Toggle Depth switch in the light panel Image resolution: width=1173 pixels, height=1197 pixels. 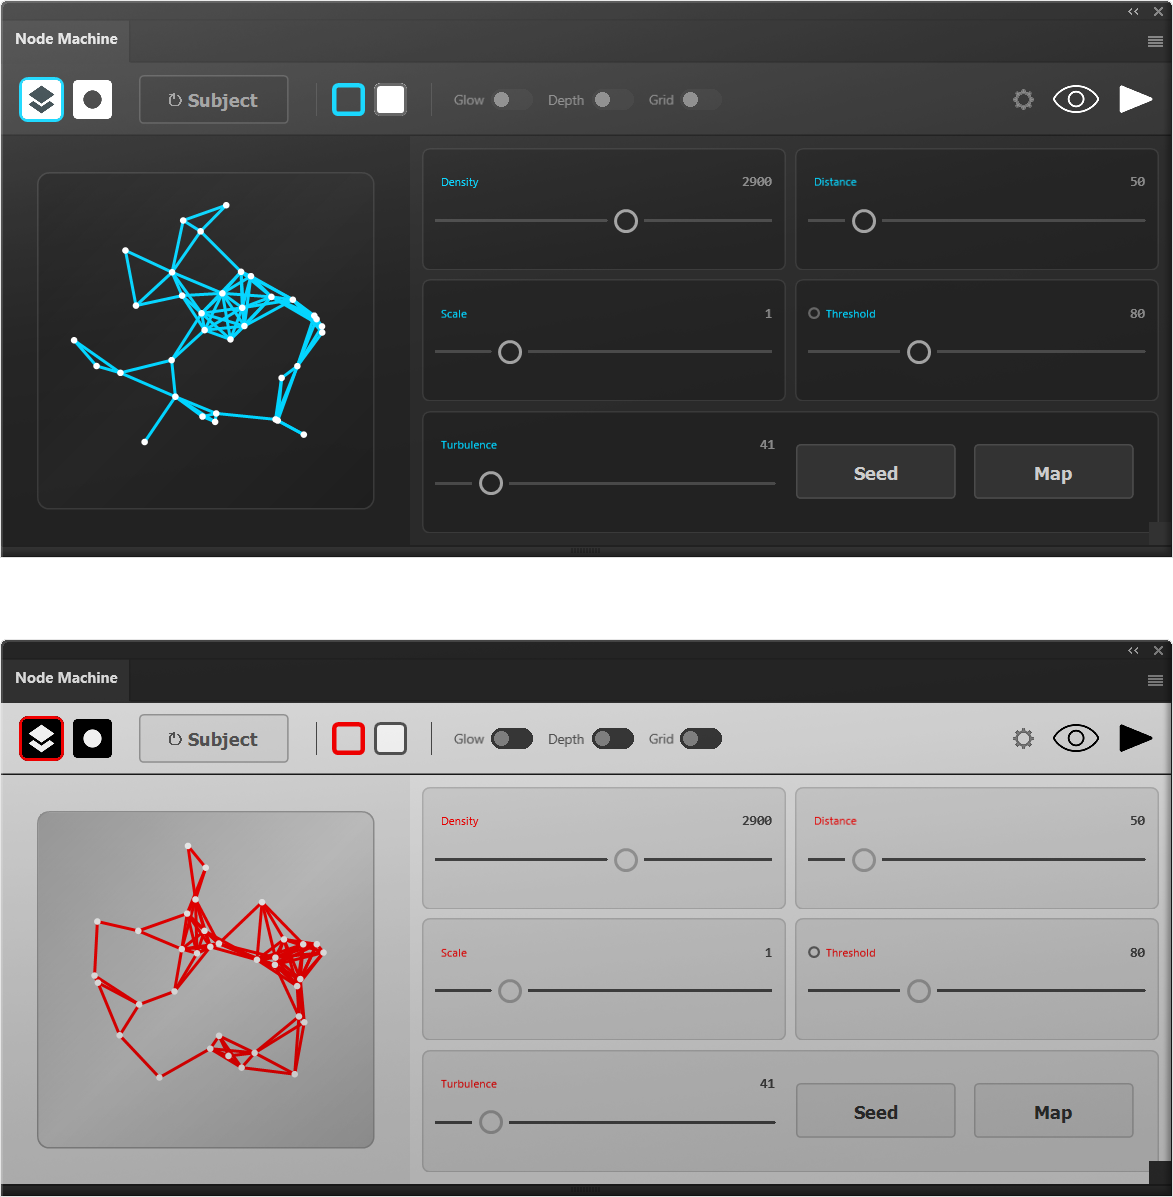612,739
